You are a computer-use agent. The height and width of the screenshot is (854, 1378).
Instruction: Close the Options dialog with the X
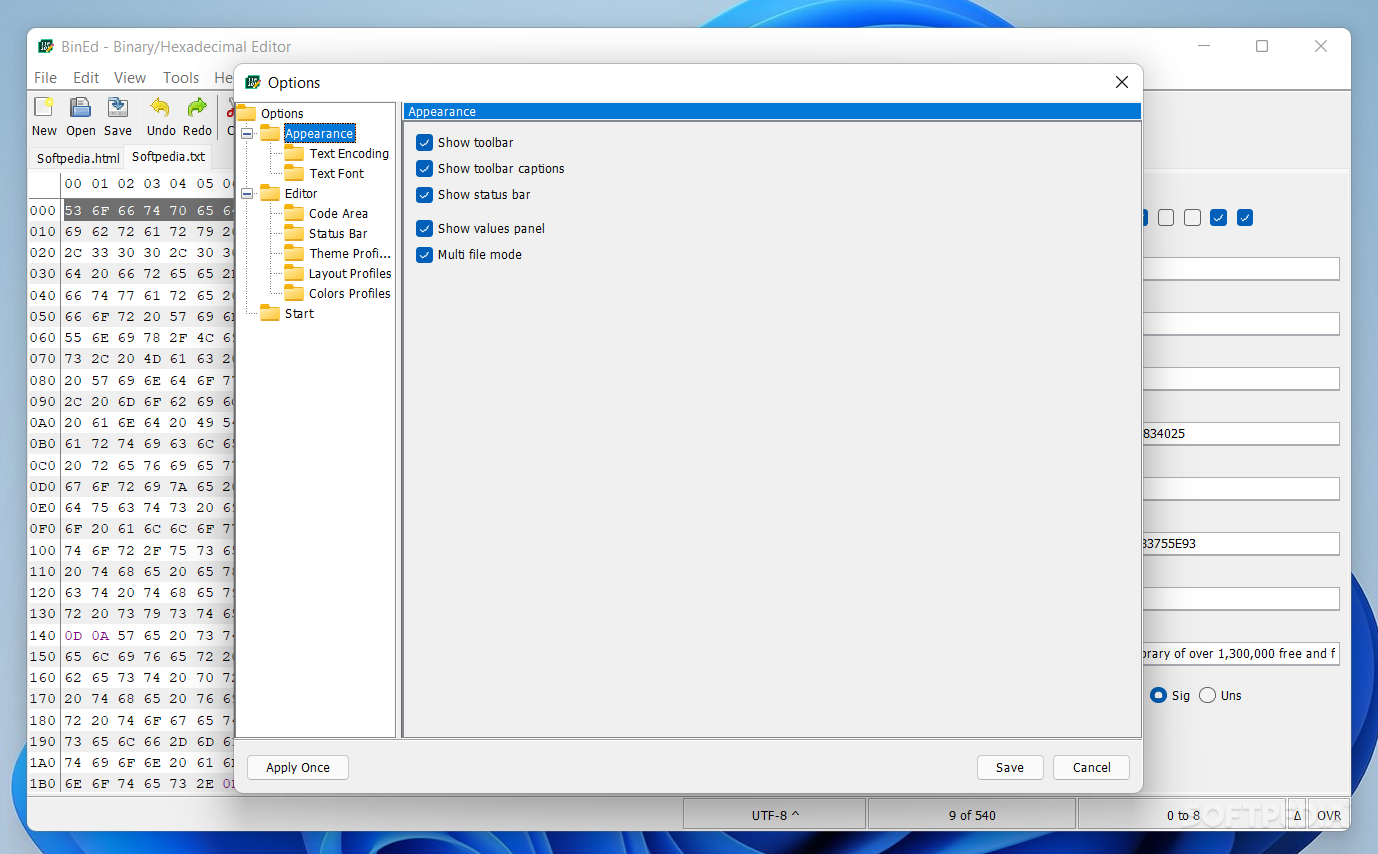[1122, 82]
